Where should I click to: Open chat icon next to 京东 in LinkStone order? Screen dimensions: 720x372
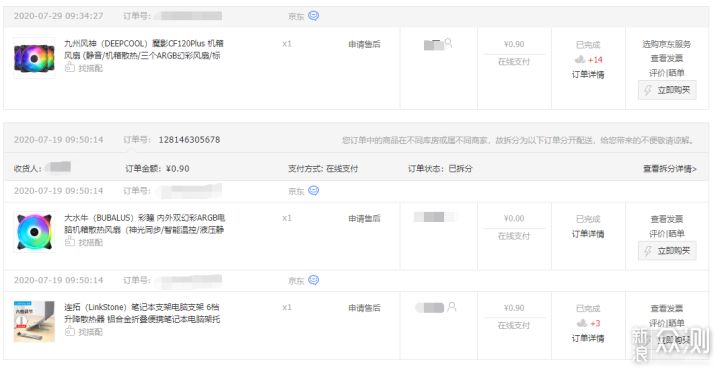tap(313, 280)
